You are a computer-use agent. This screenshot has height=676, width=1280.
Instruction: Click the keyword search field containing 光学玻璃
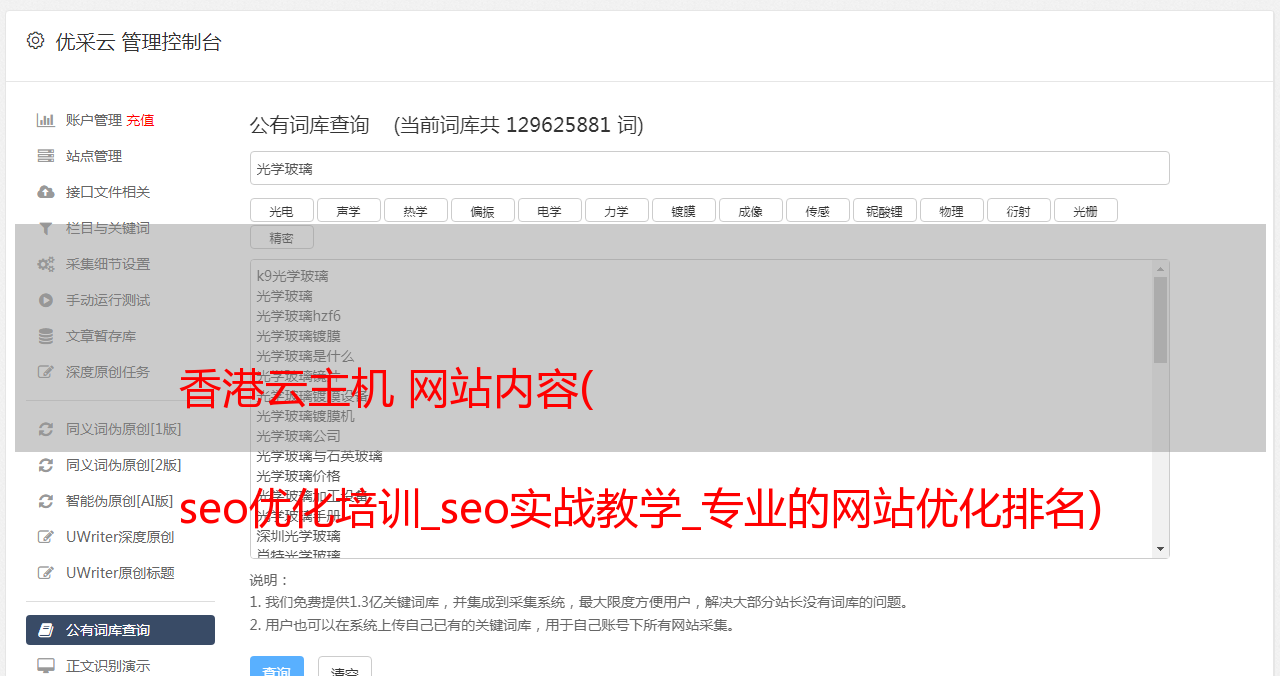click(x=709, y=168)
